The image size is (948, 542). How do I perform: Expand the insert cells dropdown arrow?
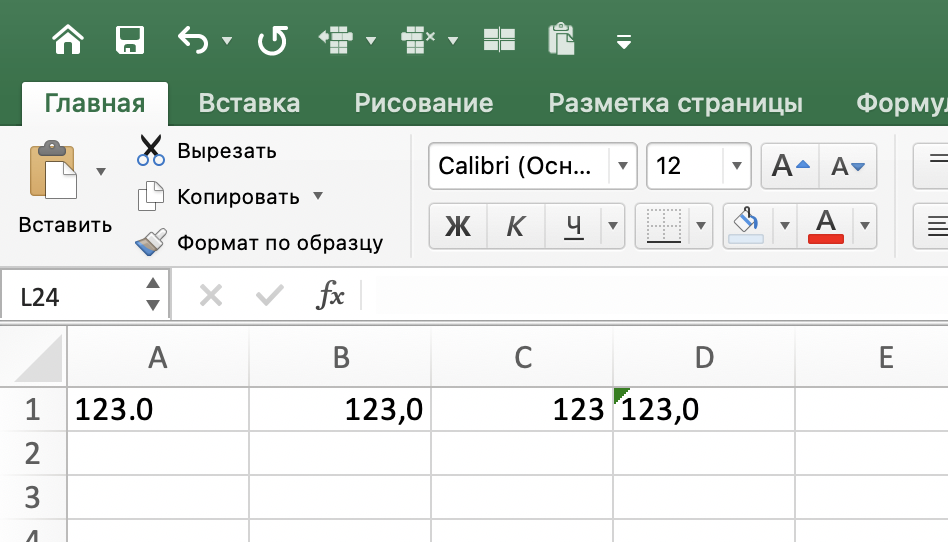click(371, 41)
